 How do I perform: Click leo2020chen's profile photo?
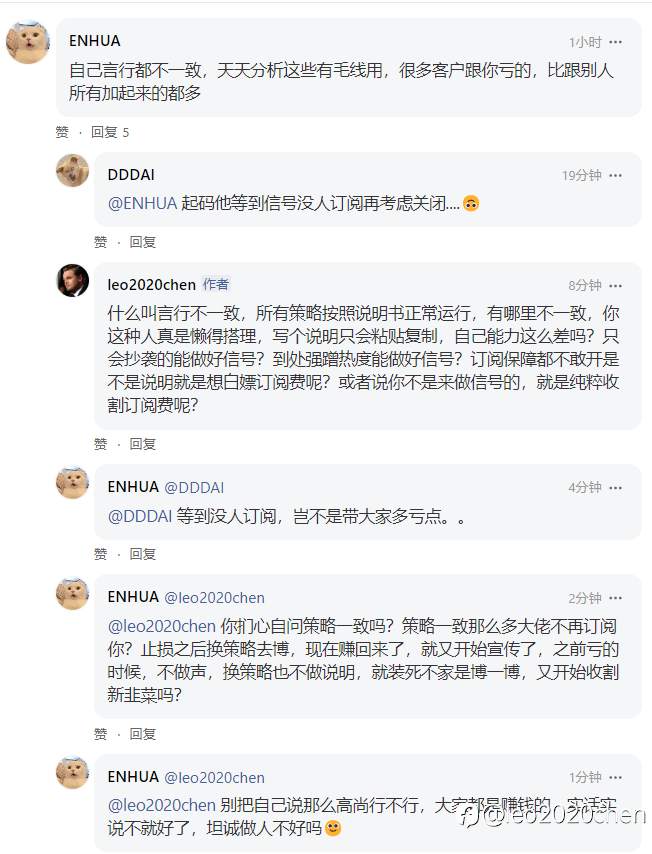click(73, 281)
